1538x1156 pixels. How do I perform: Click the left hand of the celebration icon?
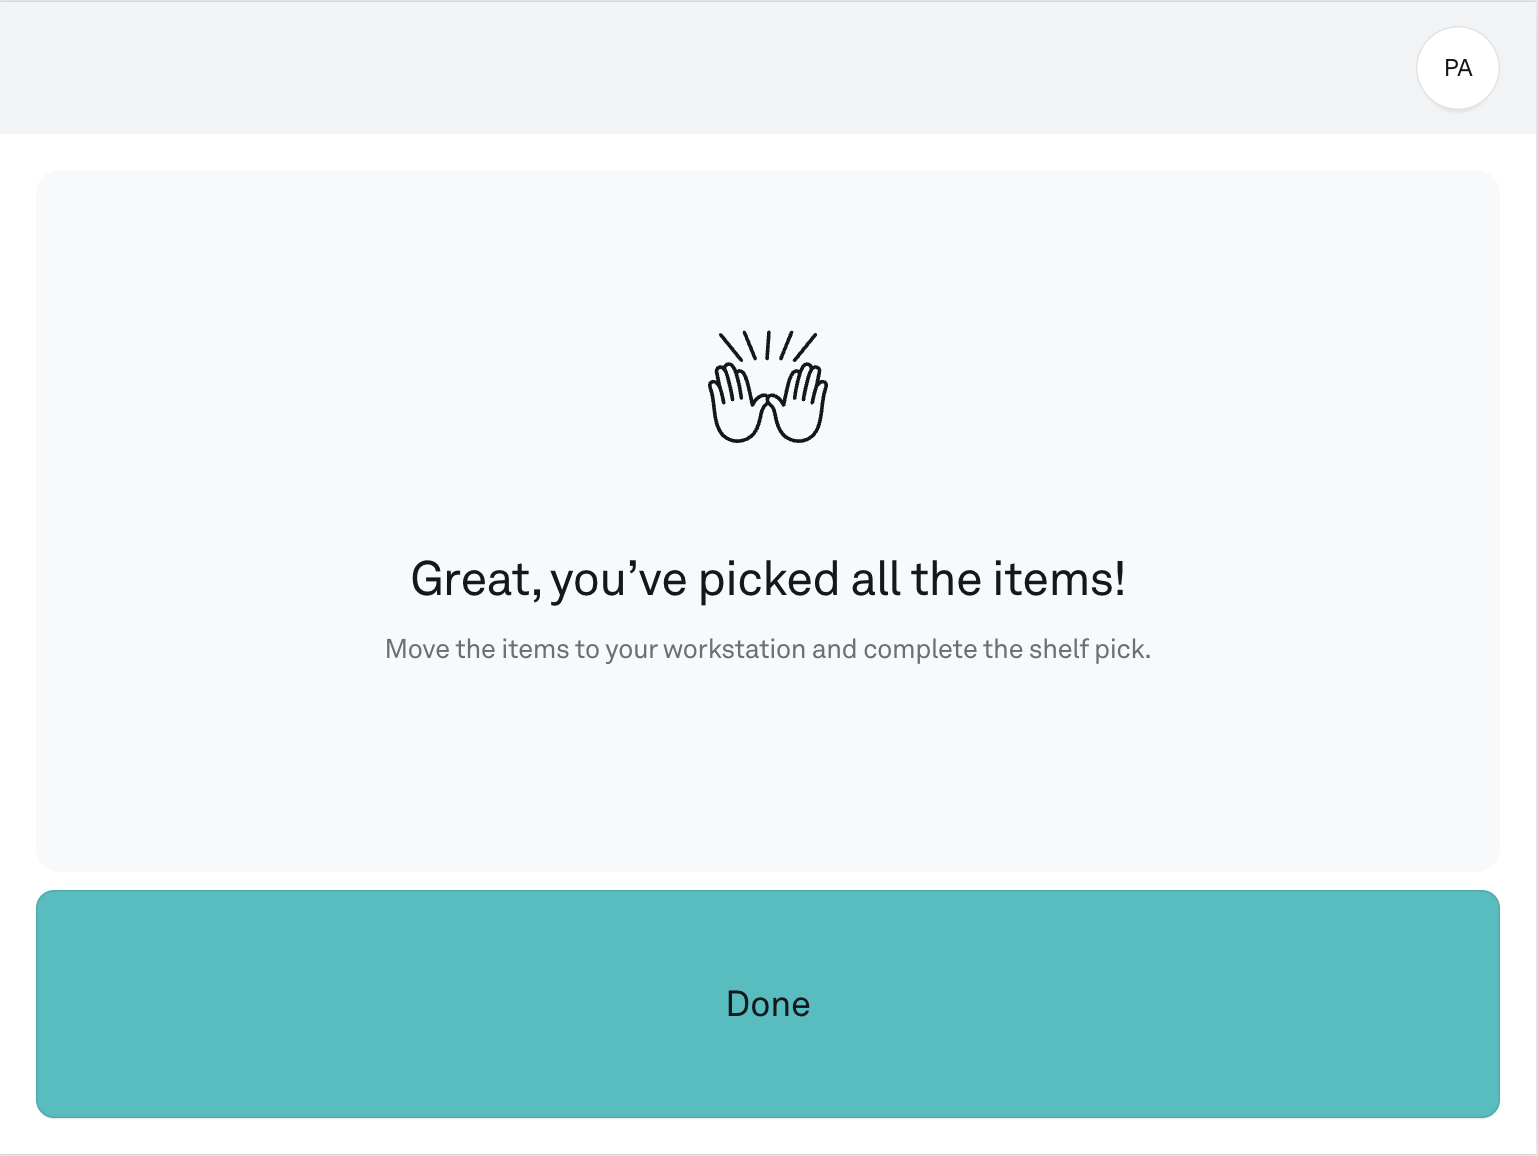(736, 404)
